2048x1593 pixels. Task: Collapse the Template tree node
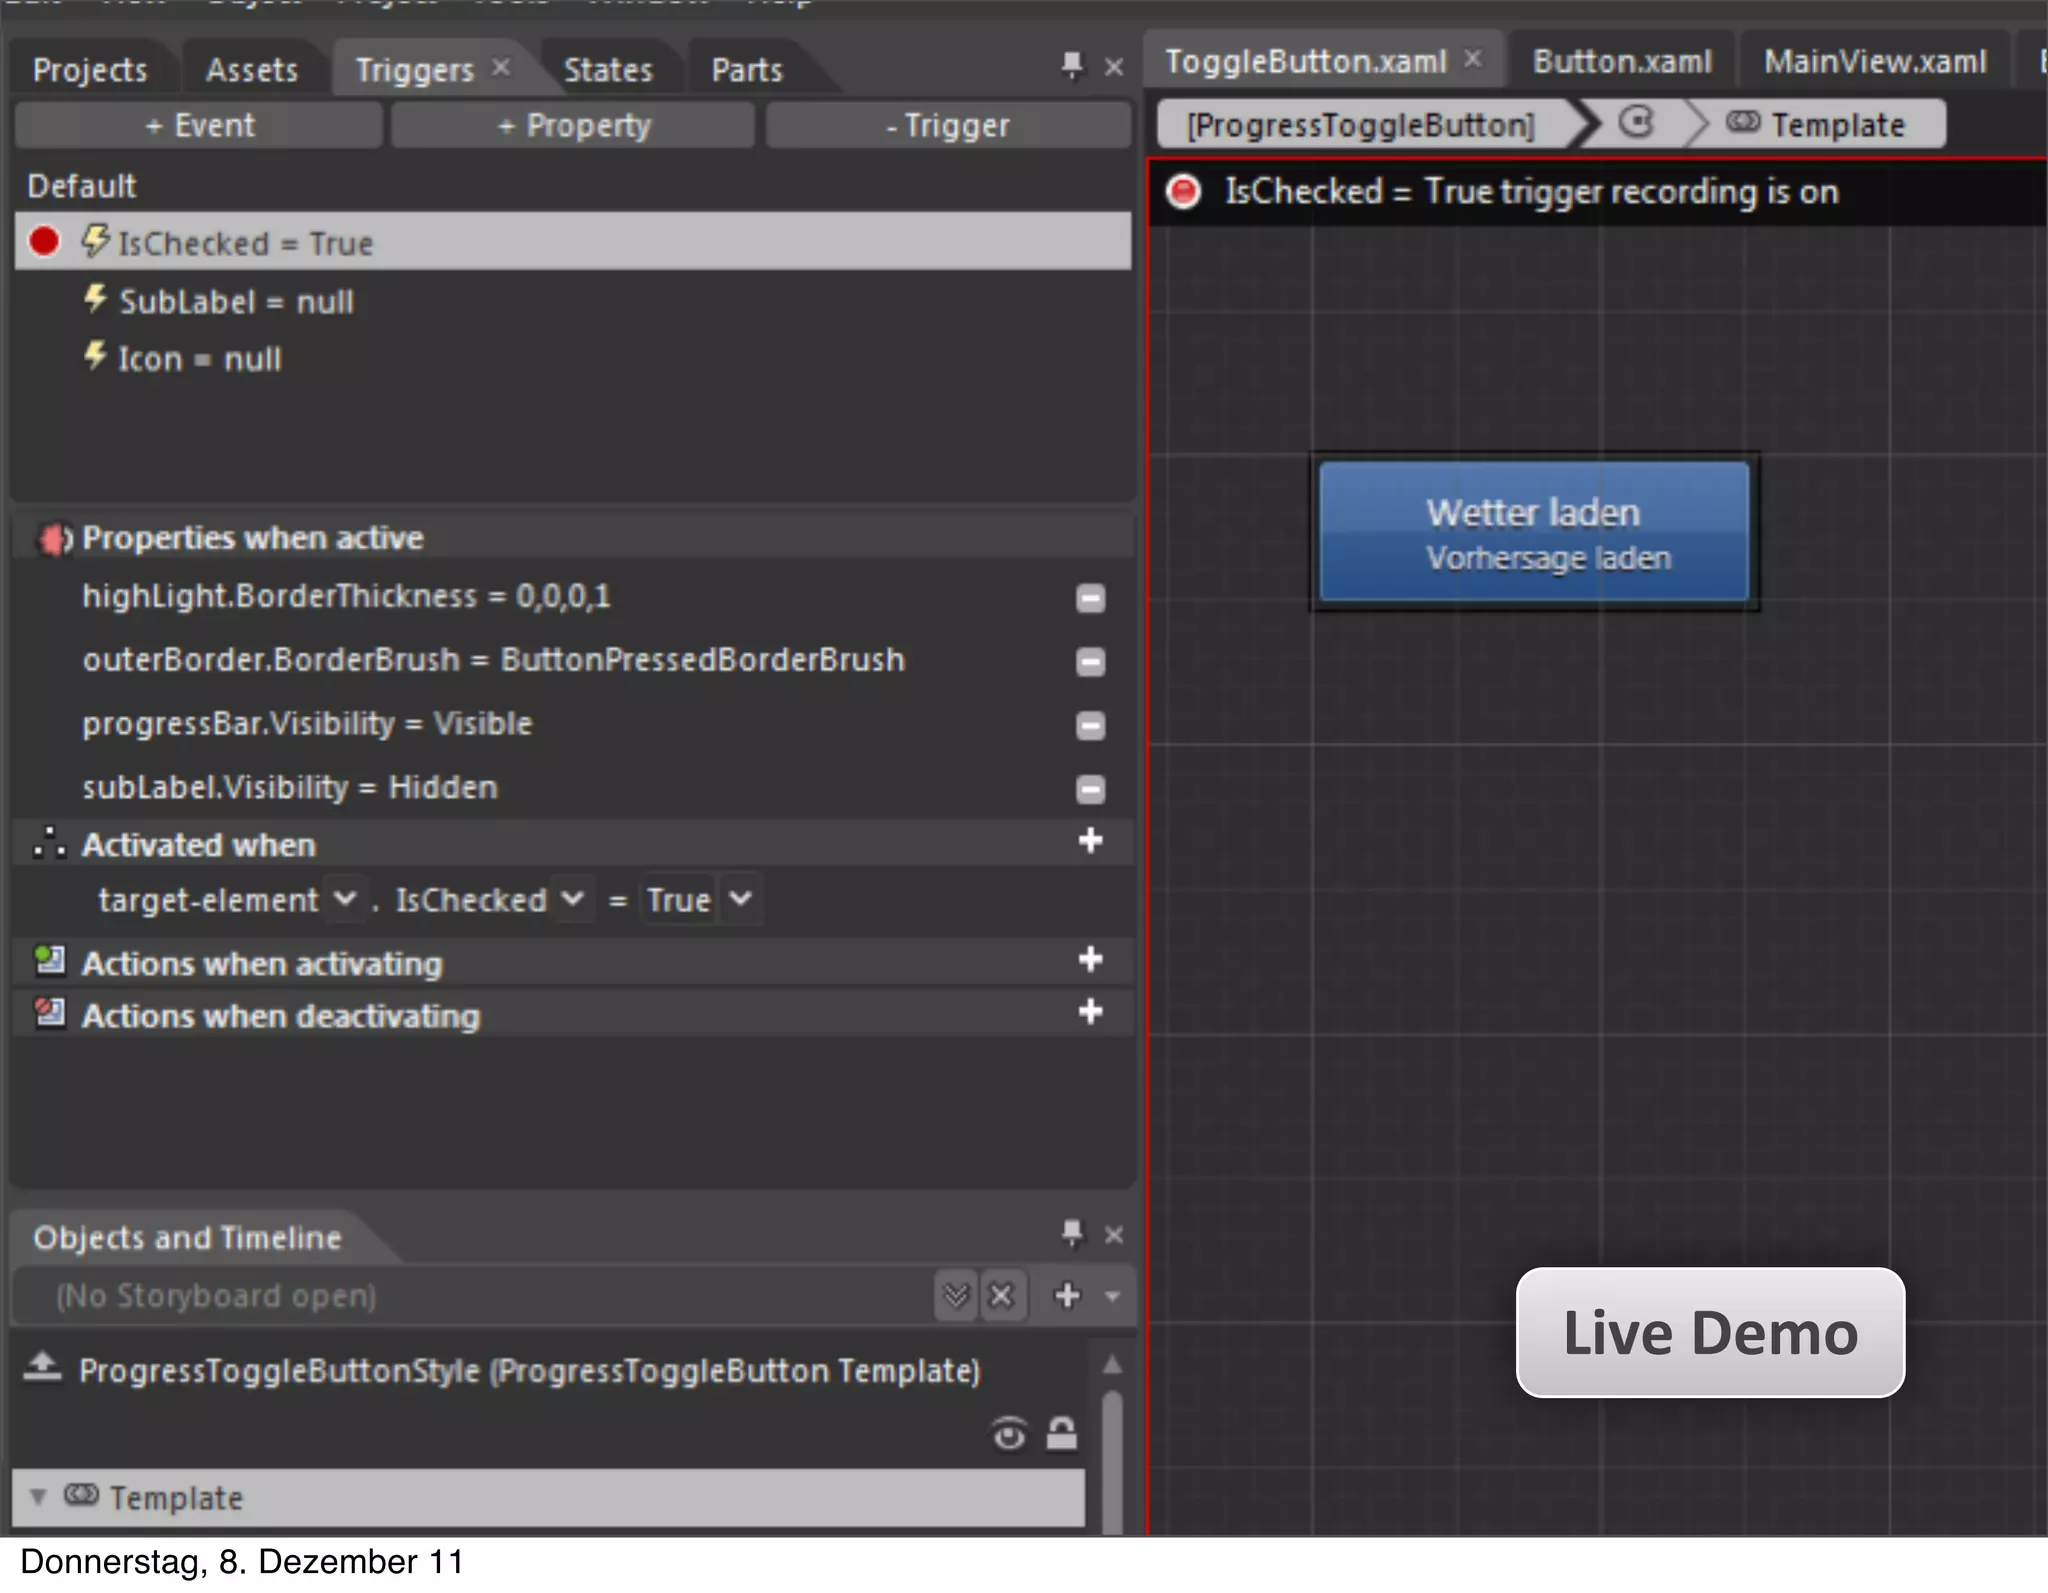pos(38,1497)
